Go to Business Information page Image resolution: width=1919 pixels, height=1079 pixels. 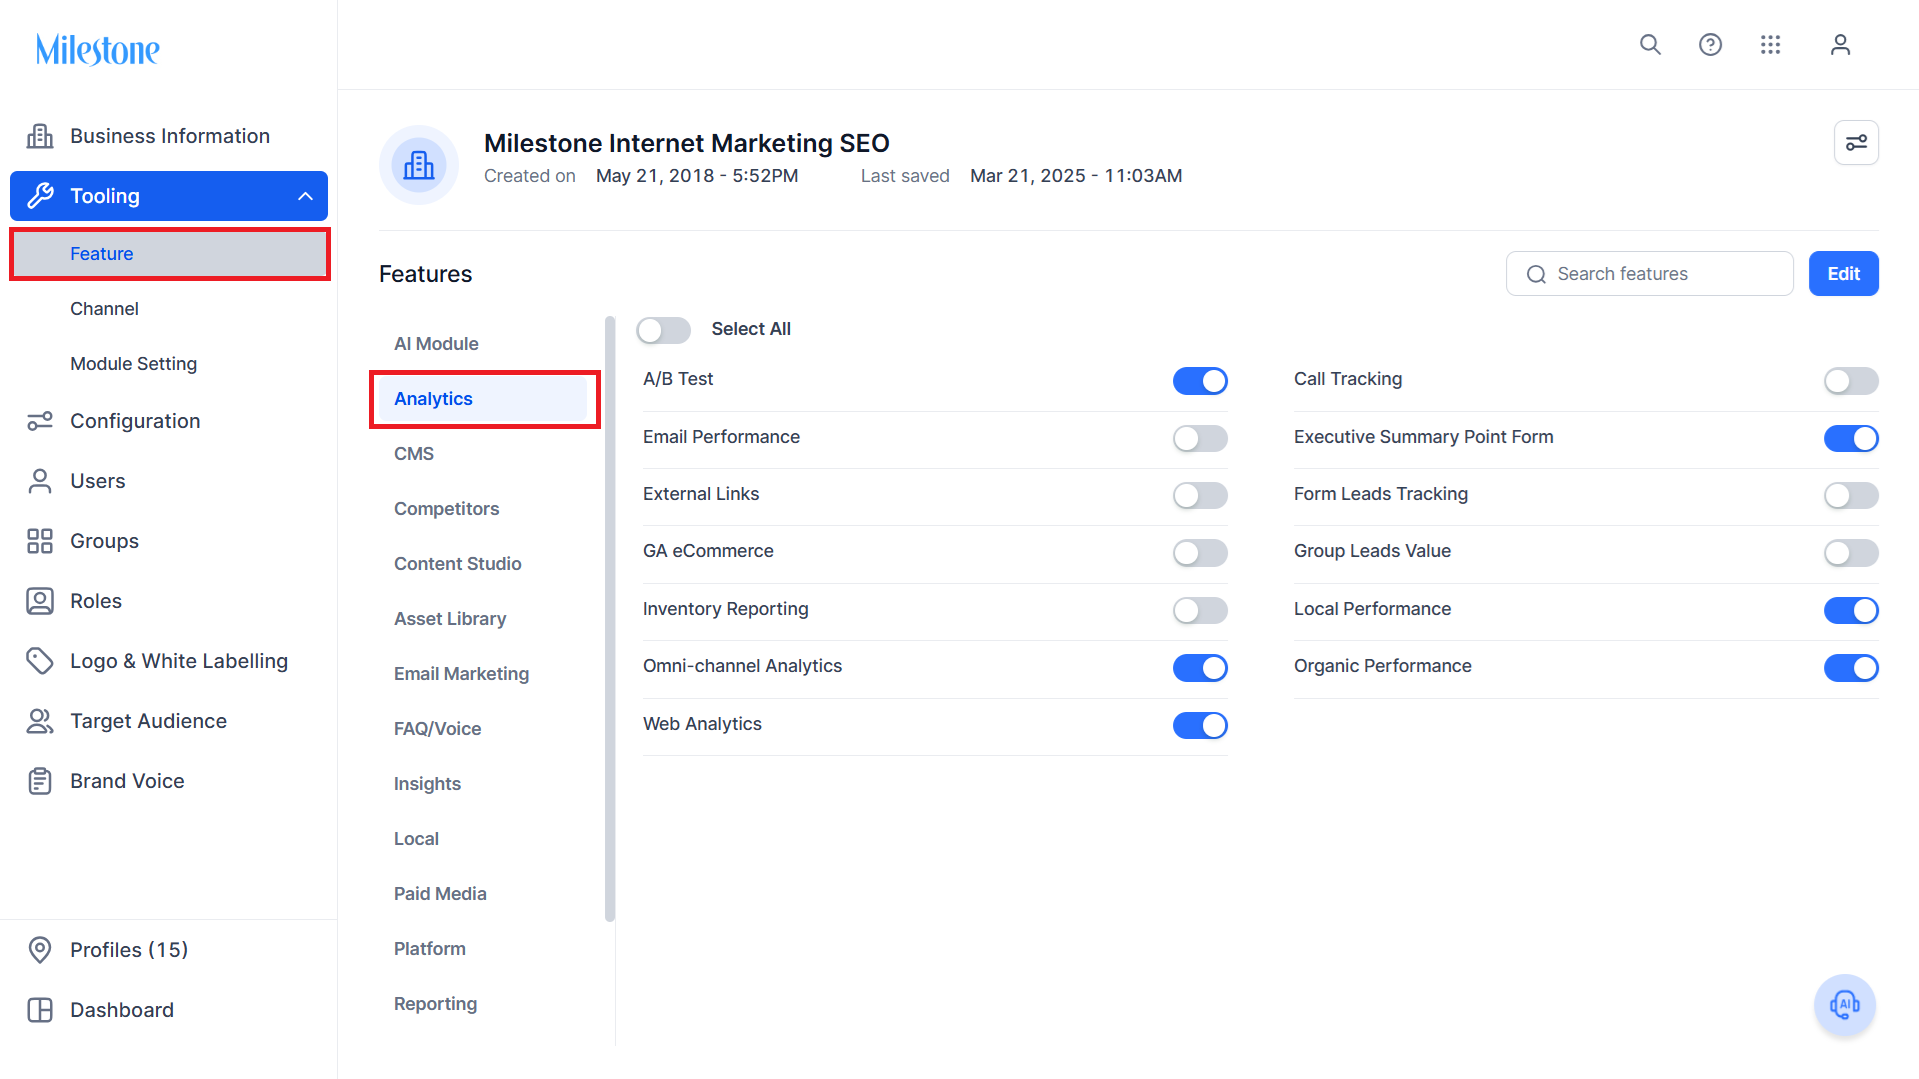[169, 136]
